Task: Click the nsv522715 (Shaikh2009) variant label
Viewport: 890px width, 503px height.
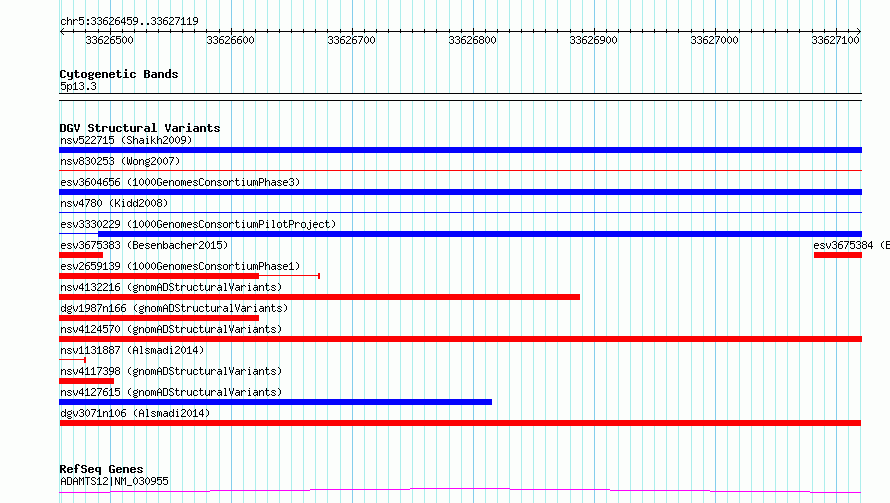Action: (x=126, y=140)
